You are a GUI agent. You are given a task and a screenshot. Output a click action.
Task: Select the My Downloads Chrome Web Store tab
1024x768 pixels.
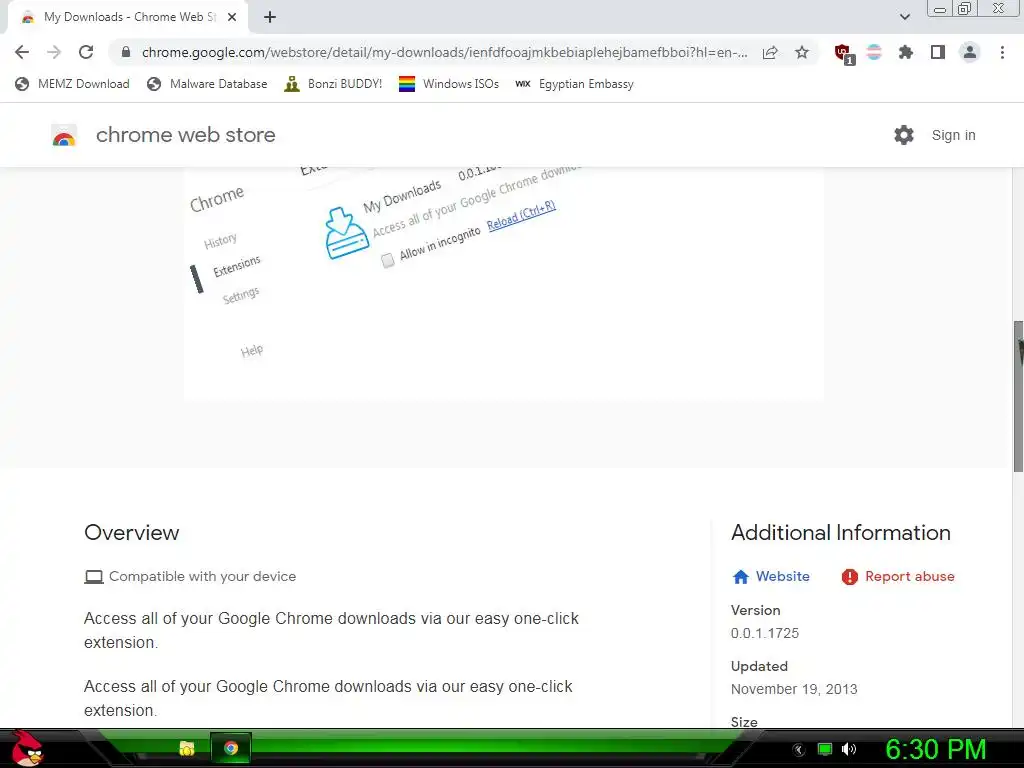point(127,17)
